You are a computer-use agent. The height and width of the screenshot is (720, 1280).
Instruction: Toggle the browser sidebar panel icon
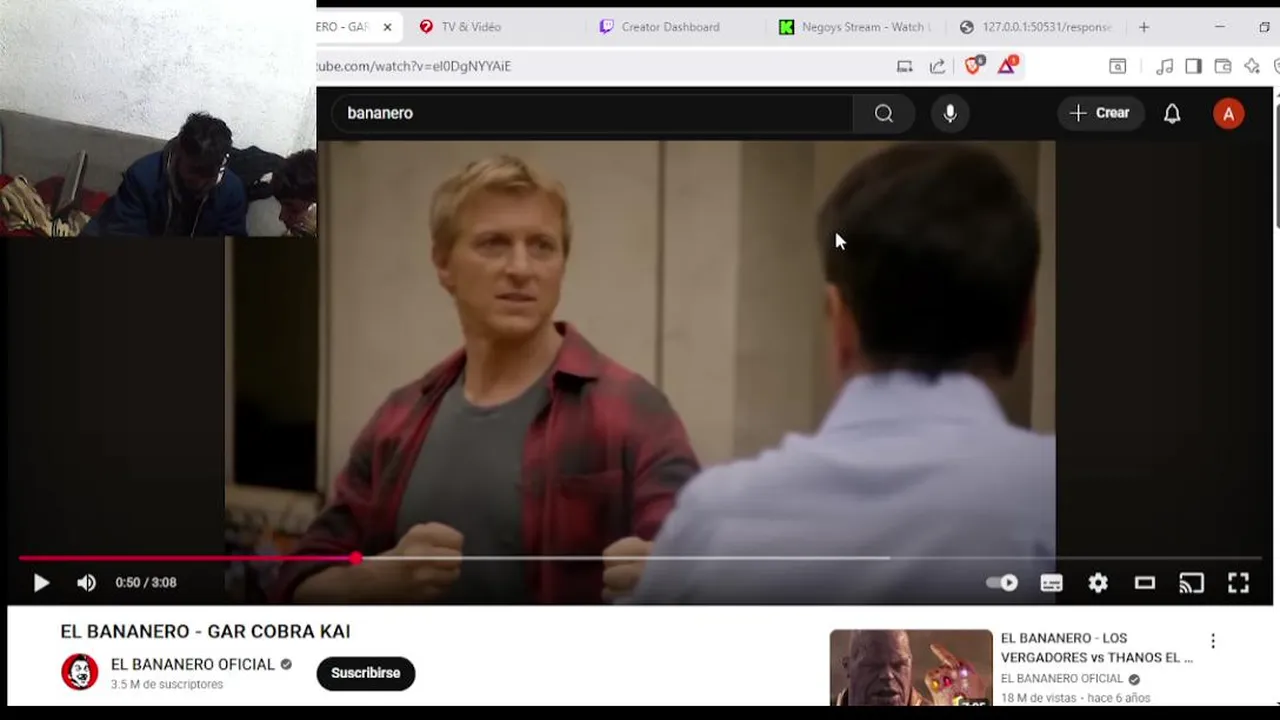point(1193,66)
